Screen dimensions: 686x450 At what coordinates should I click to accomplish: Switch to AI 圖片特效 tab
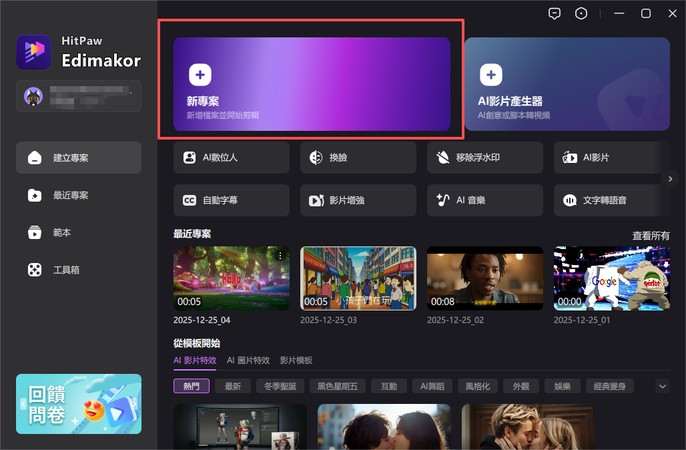tap(248, 360)
